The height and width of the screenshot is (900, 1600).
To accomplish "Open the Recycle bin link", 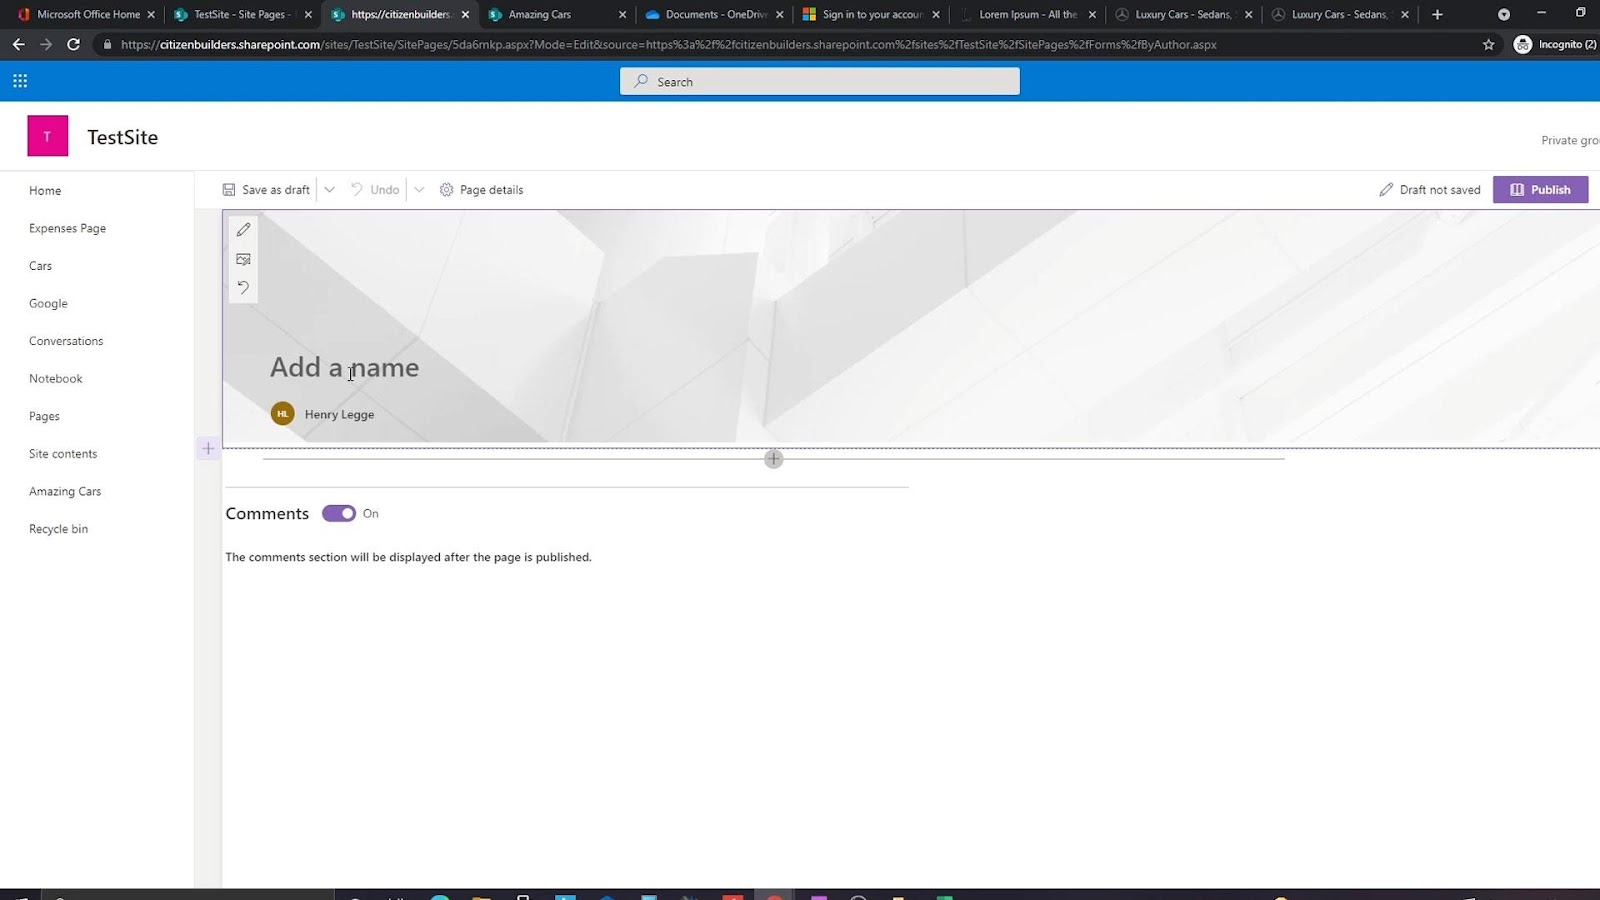I will [x=58, y=529].
